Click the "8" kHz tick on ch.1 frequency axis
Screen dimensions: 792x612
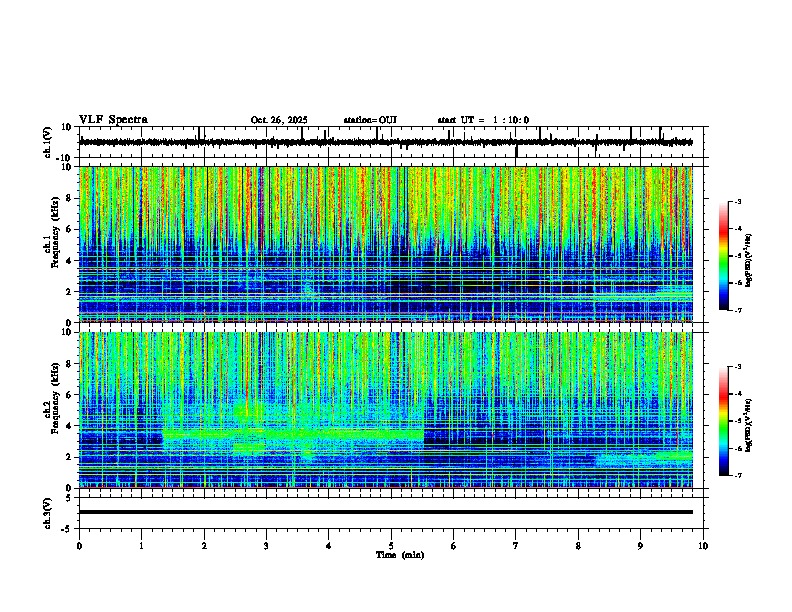(70, 198)
